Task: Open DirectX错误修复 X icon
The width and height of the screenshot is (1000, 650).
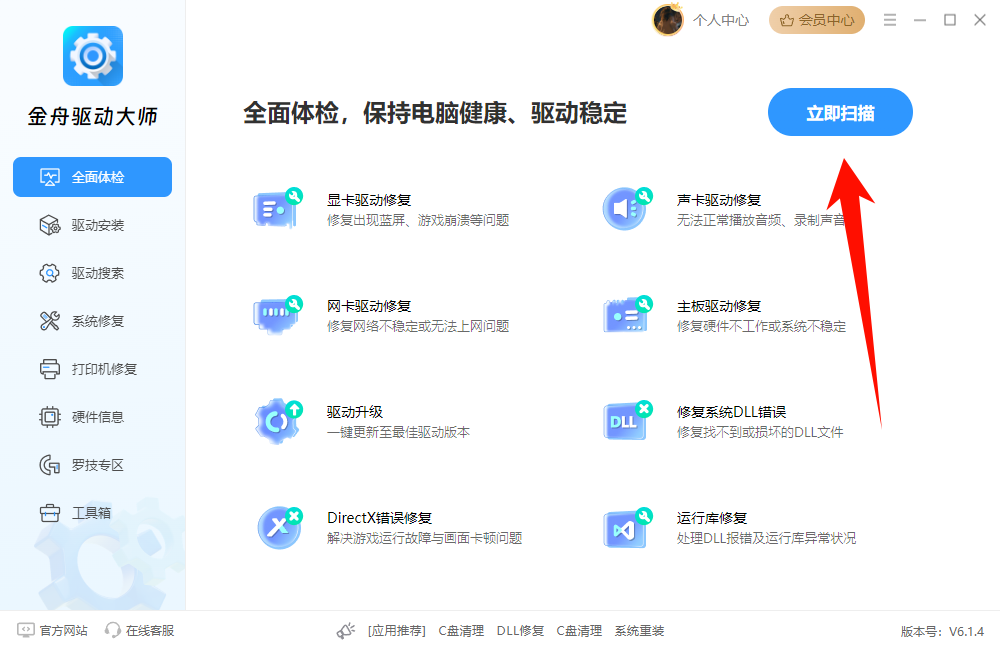Action: point(279,527)
